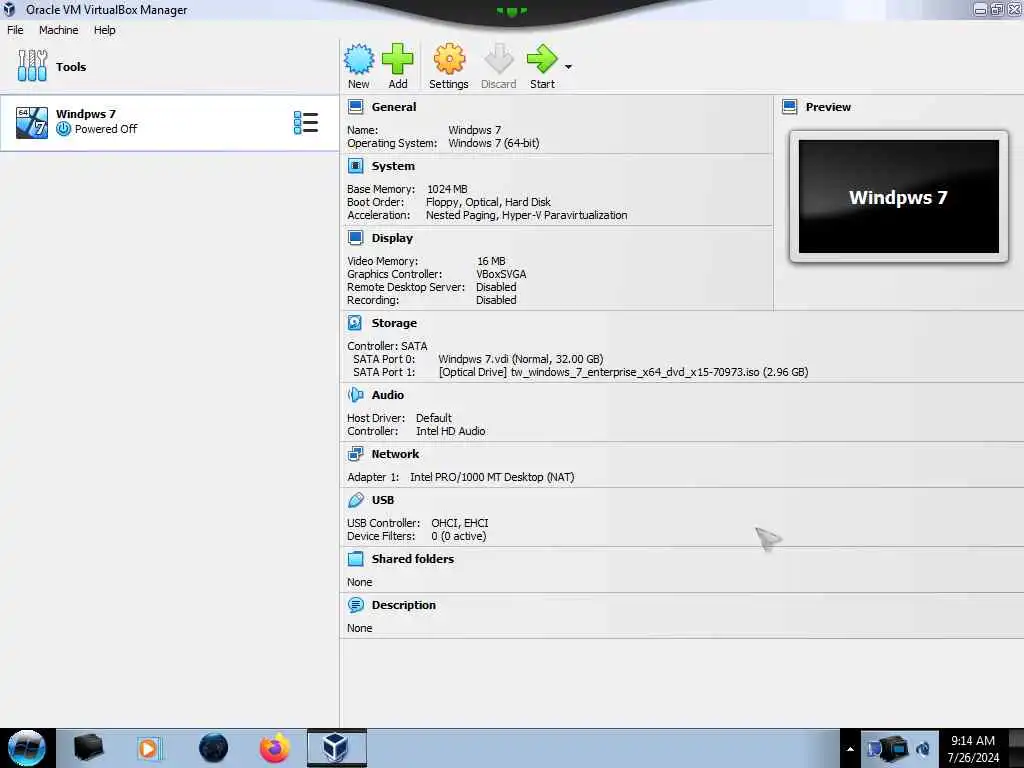Image resolution: width=1024 pixels, height=768 pixels.
Task: Click the Tools label in the left pane
Action: tap(71, 67)
